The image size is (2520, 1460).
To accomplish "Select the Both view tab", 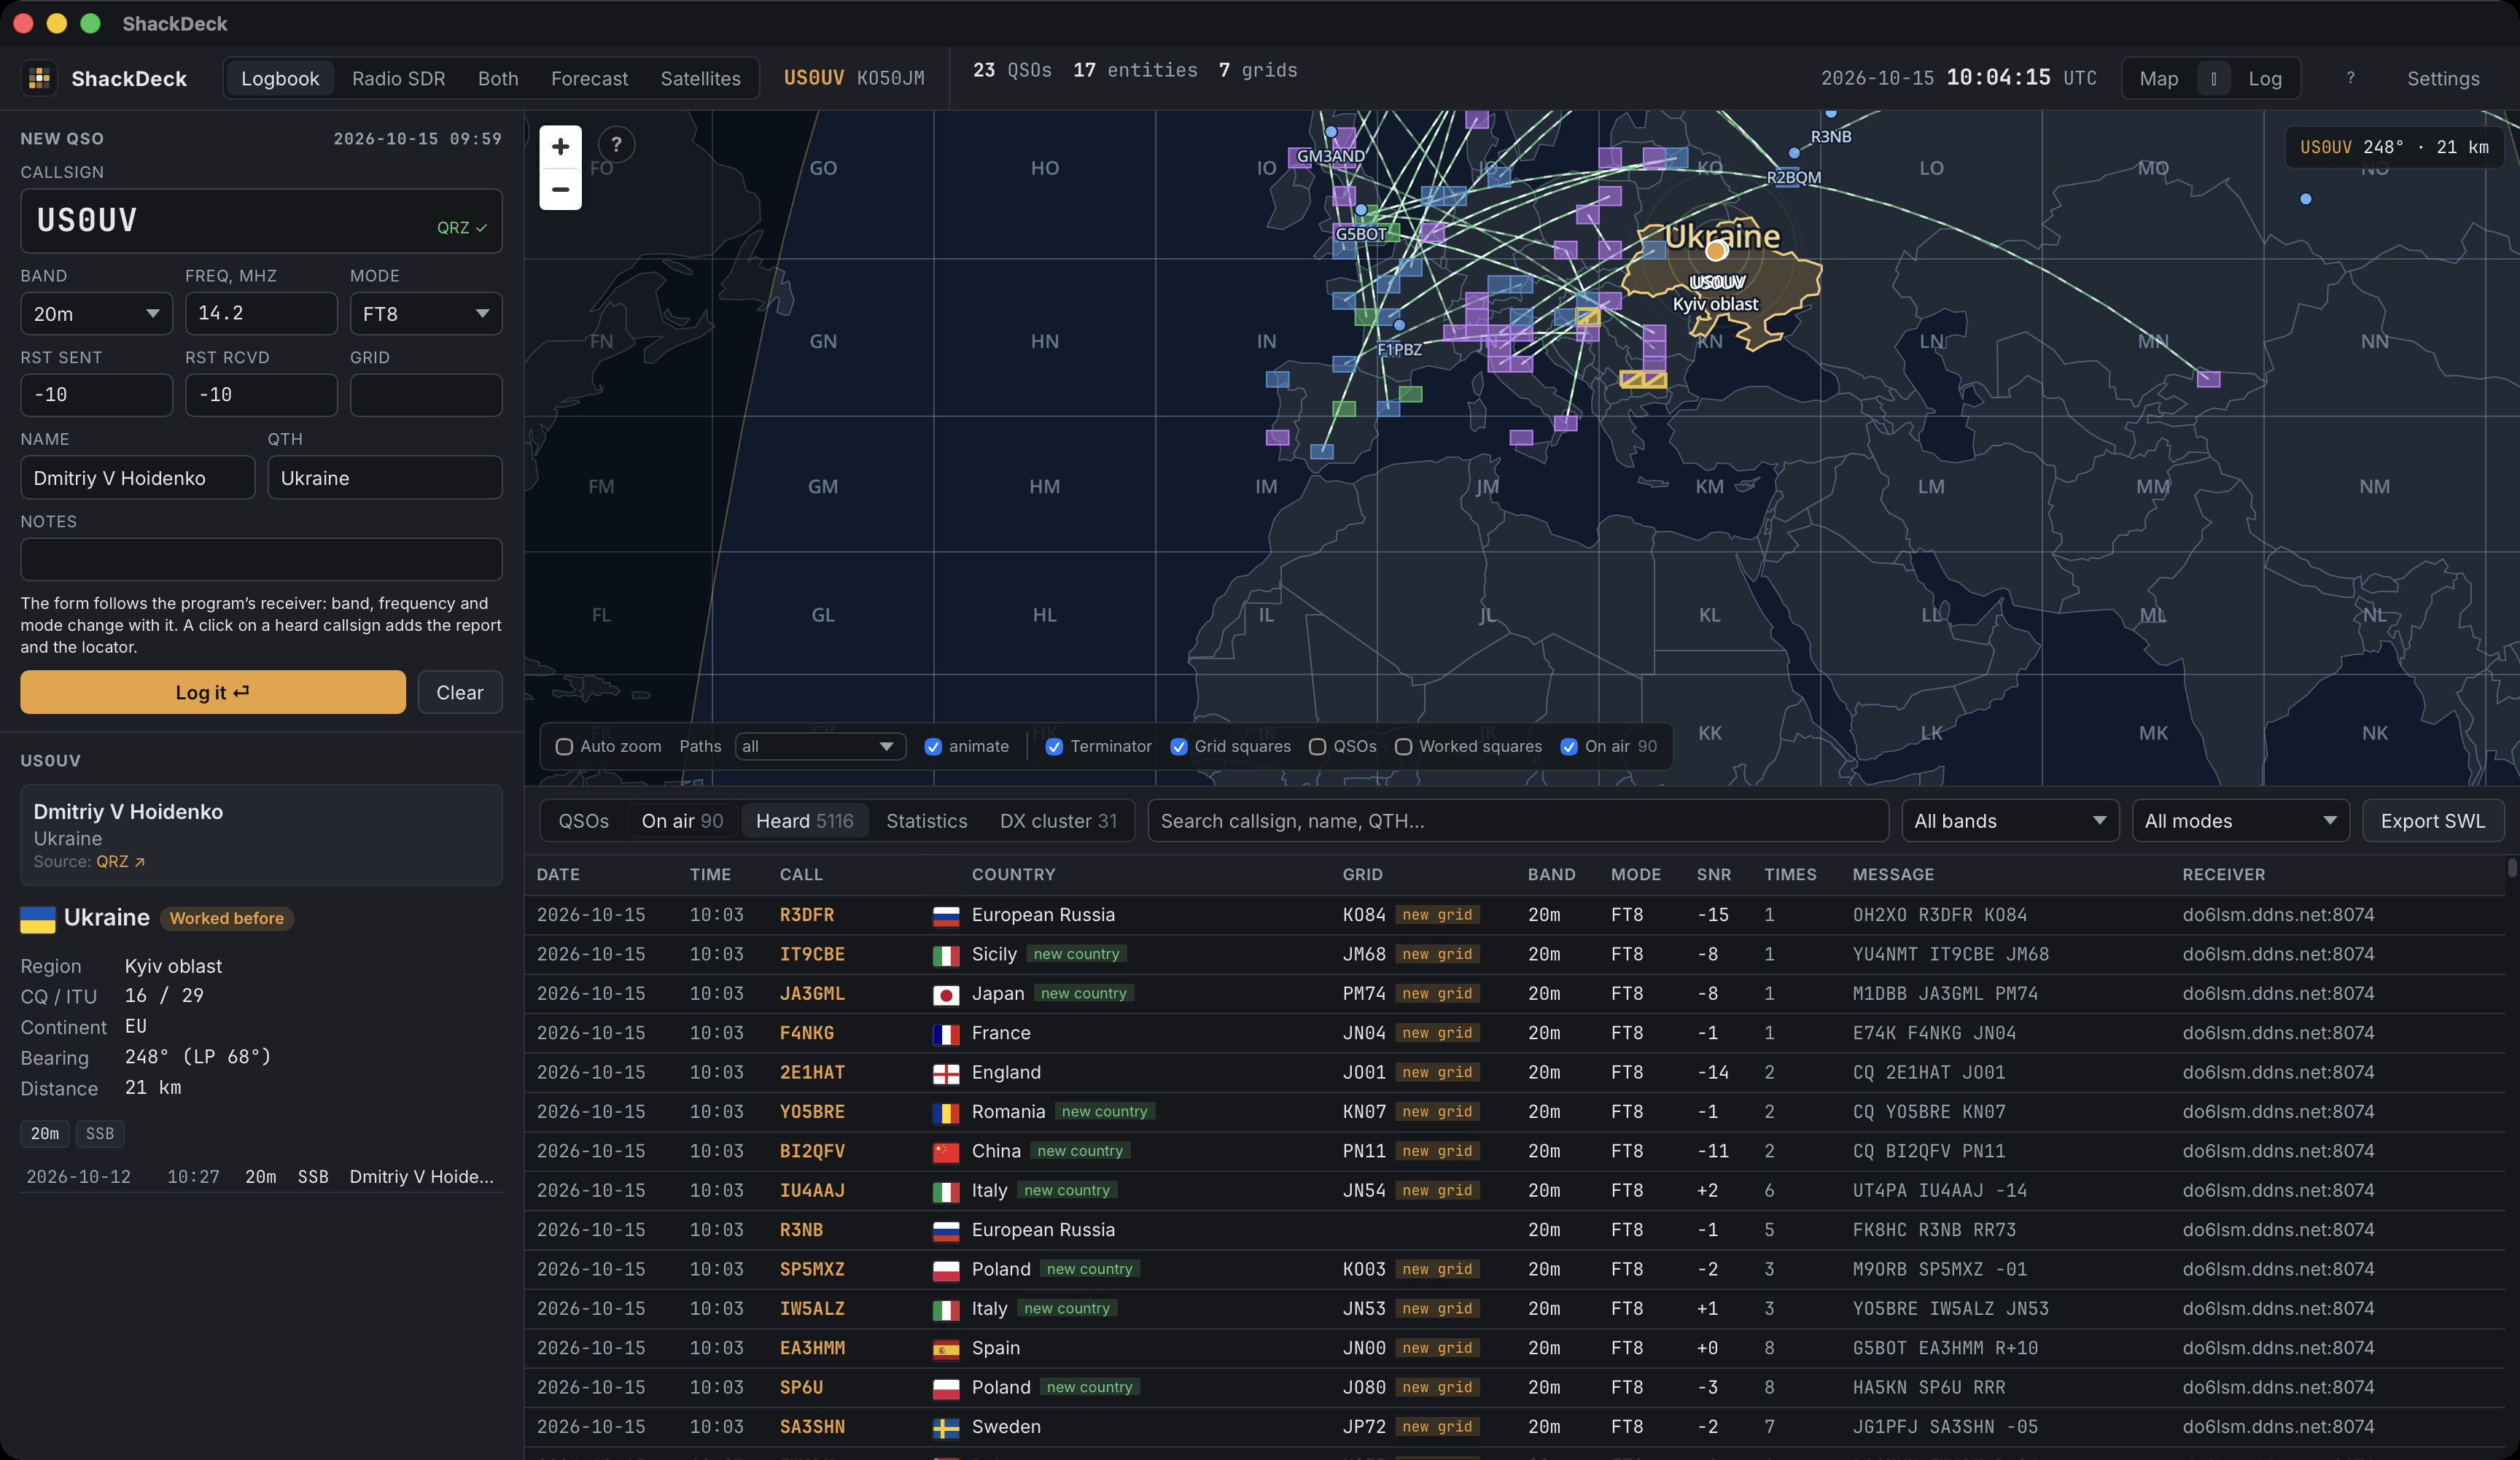I will coord(497,78).
